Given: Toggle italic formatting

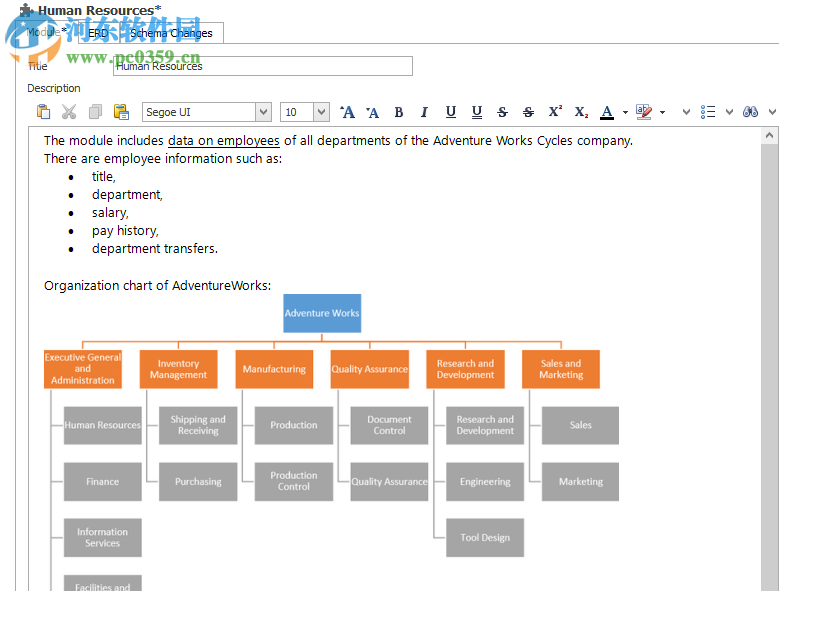Looking at the screenshot, I should (424, 112).
